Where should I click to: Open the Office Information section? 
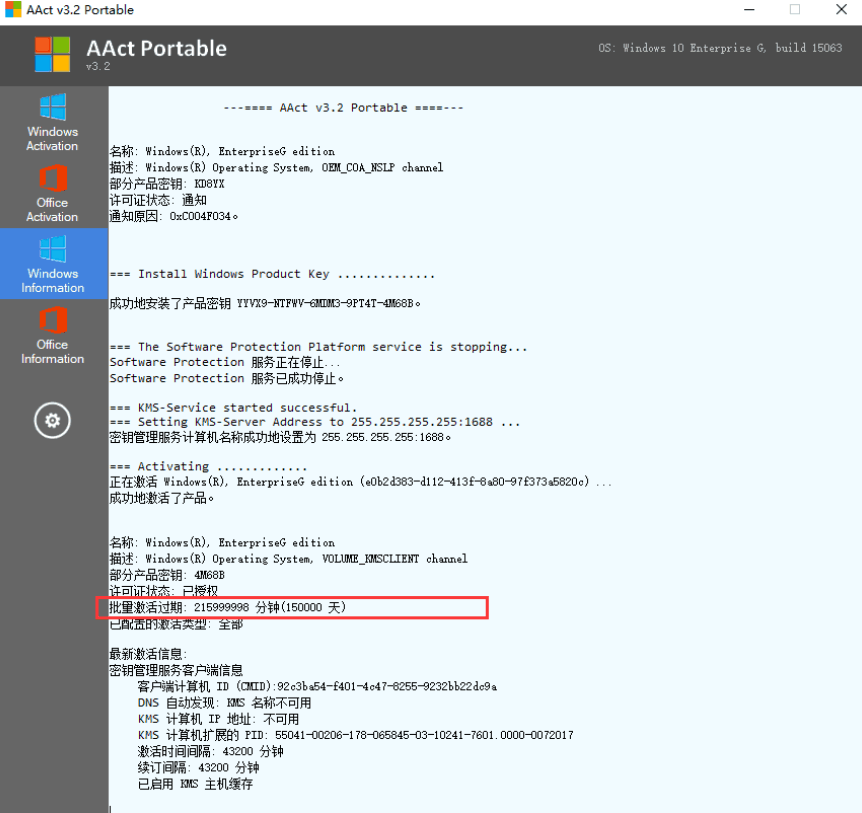[53, 335]
